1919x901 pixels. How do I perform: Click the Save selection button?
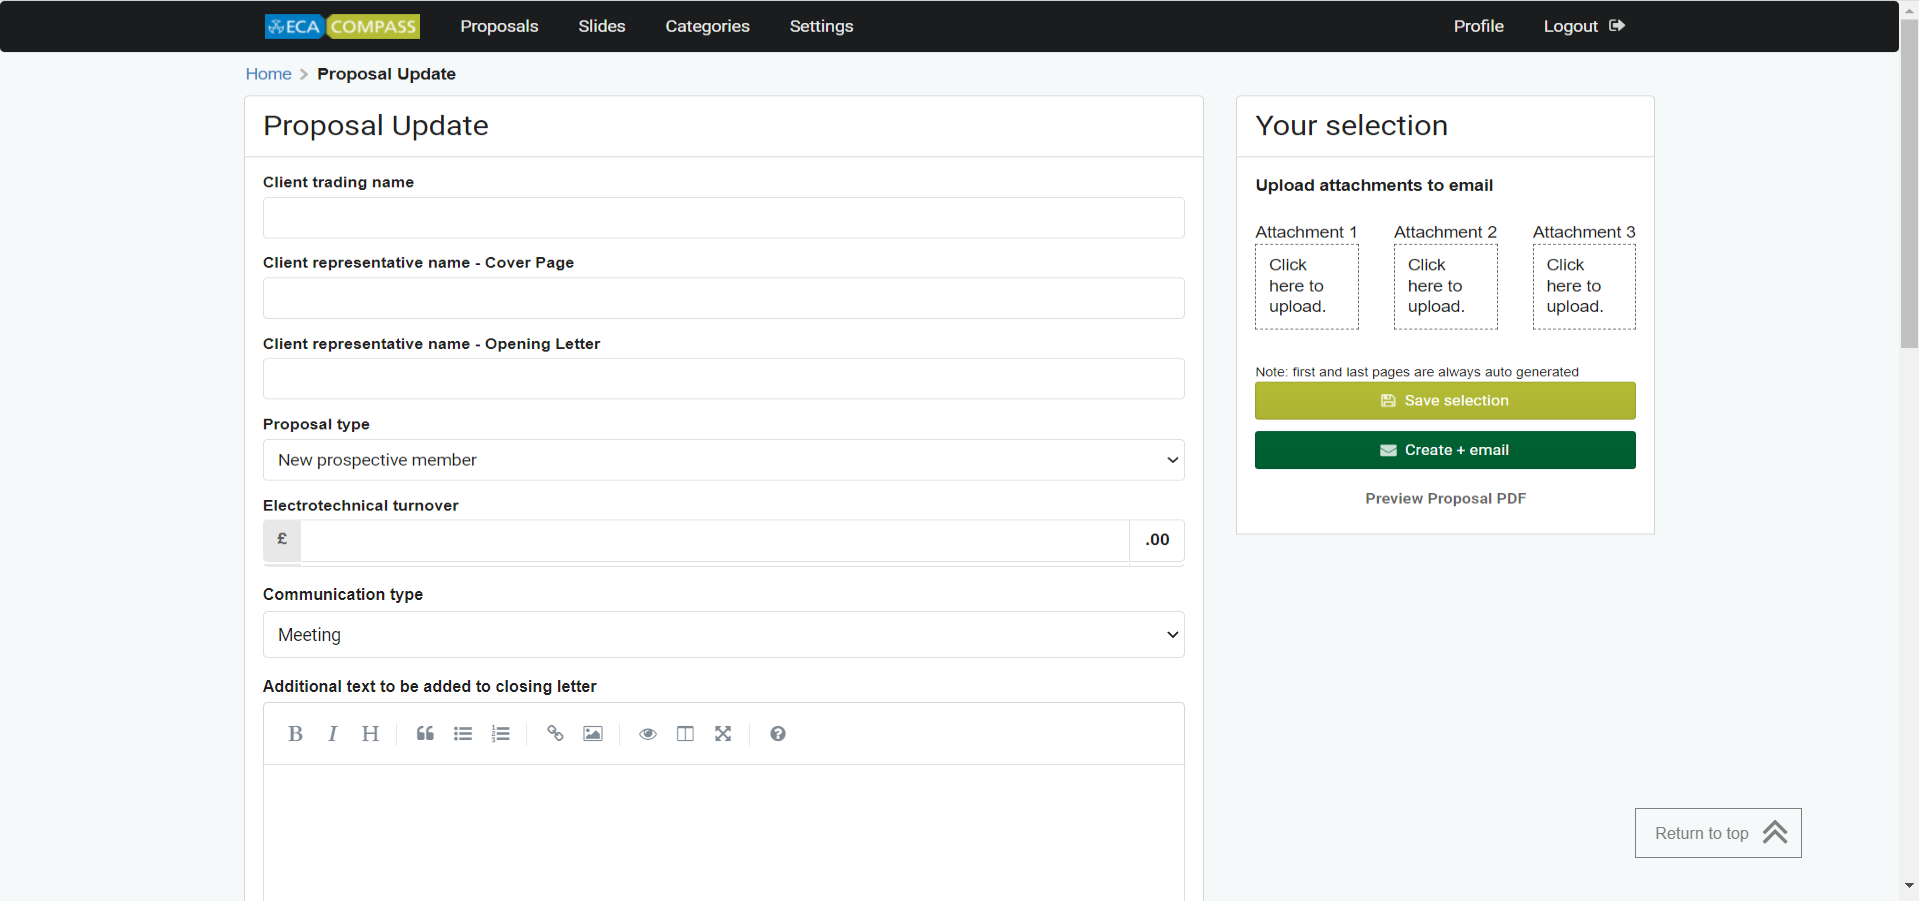[x=1444, y=400]
